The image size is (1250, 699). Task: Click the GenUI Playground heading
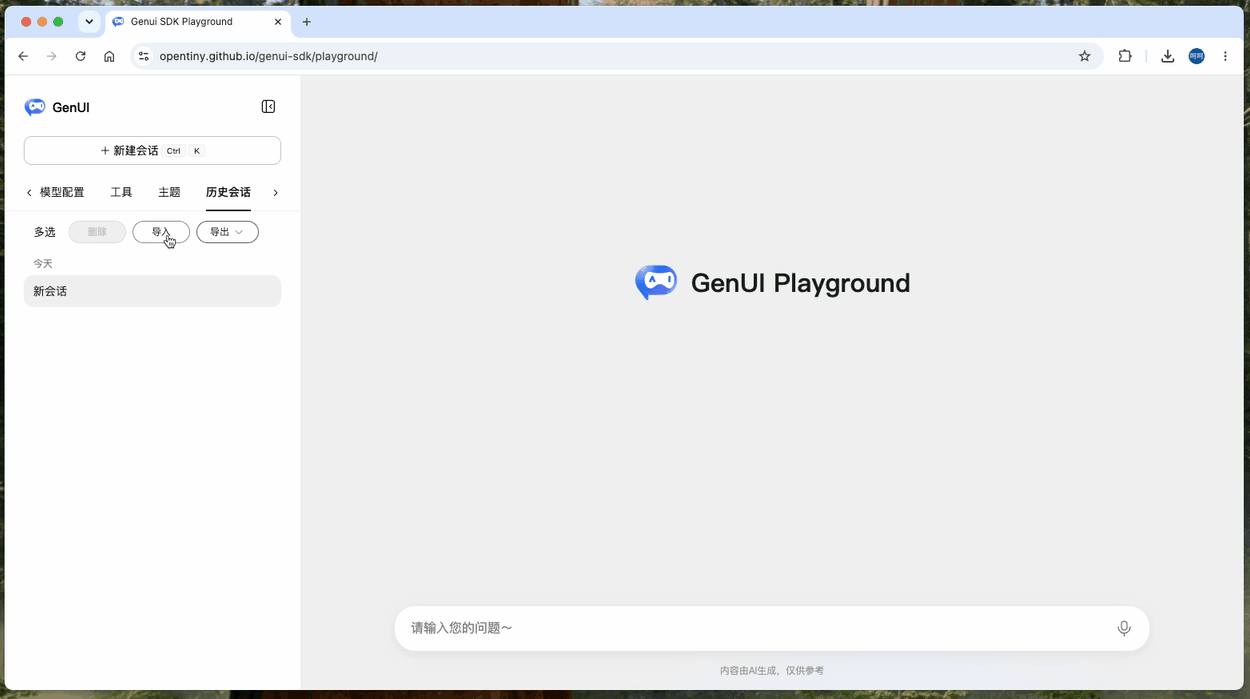tap(800, 283)
